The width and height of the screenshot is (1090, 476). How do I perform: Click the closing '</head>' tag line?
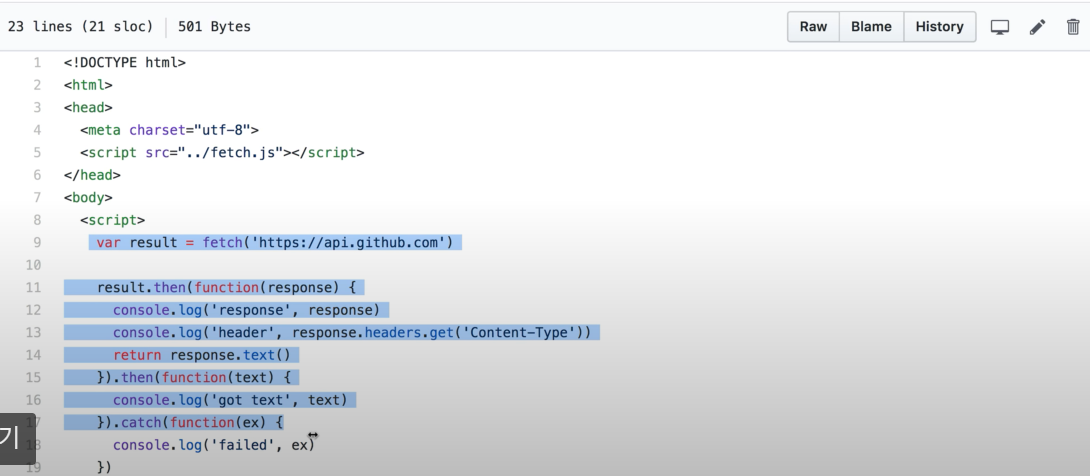tap(92, 175)
